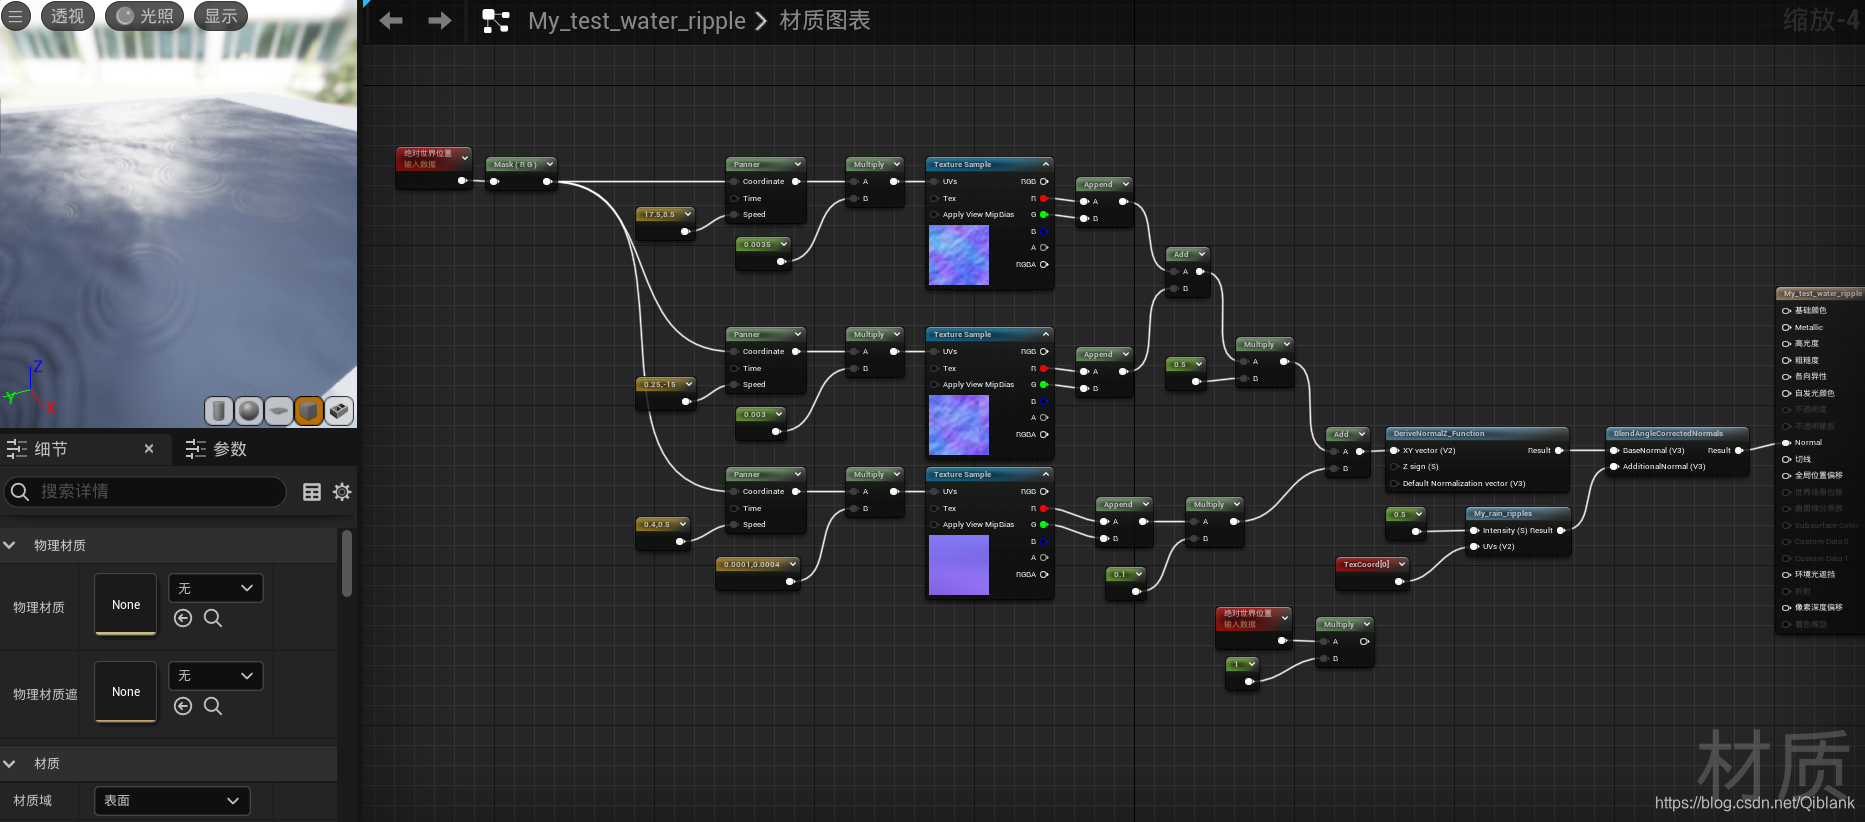Click the None thumbnail for 物理材质遮
The image size is (1865, 822).
pos(126,691)
